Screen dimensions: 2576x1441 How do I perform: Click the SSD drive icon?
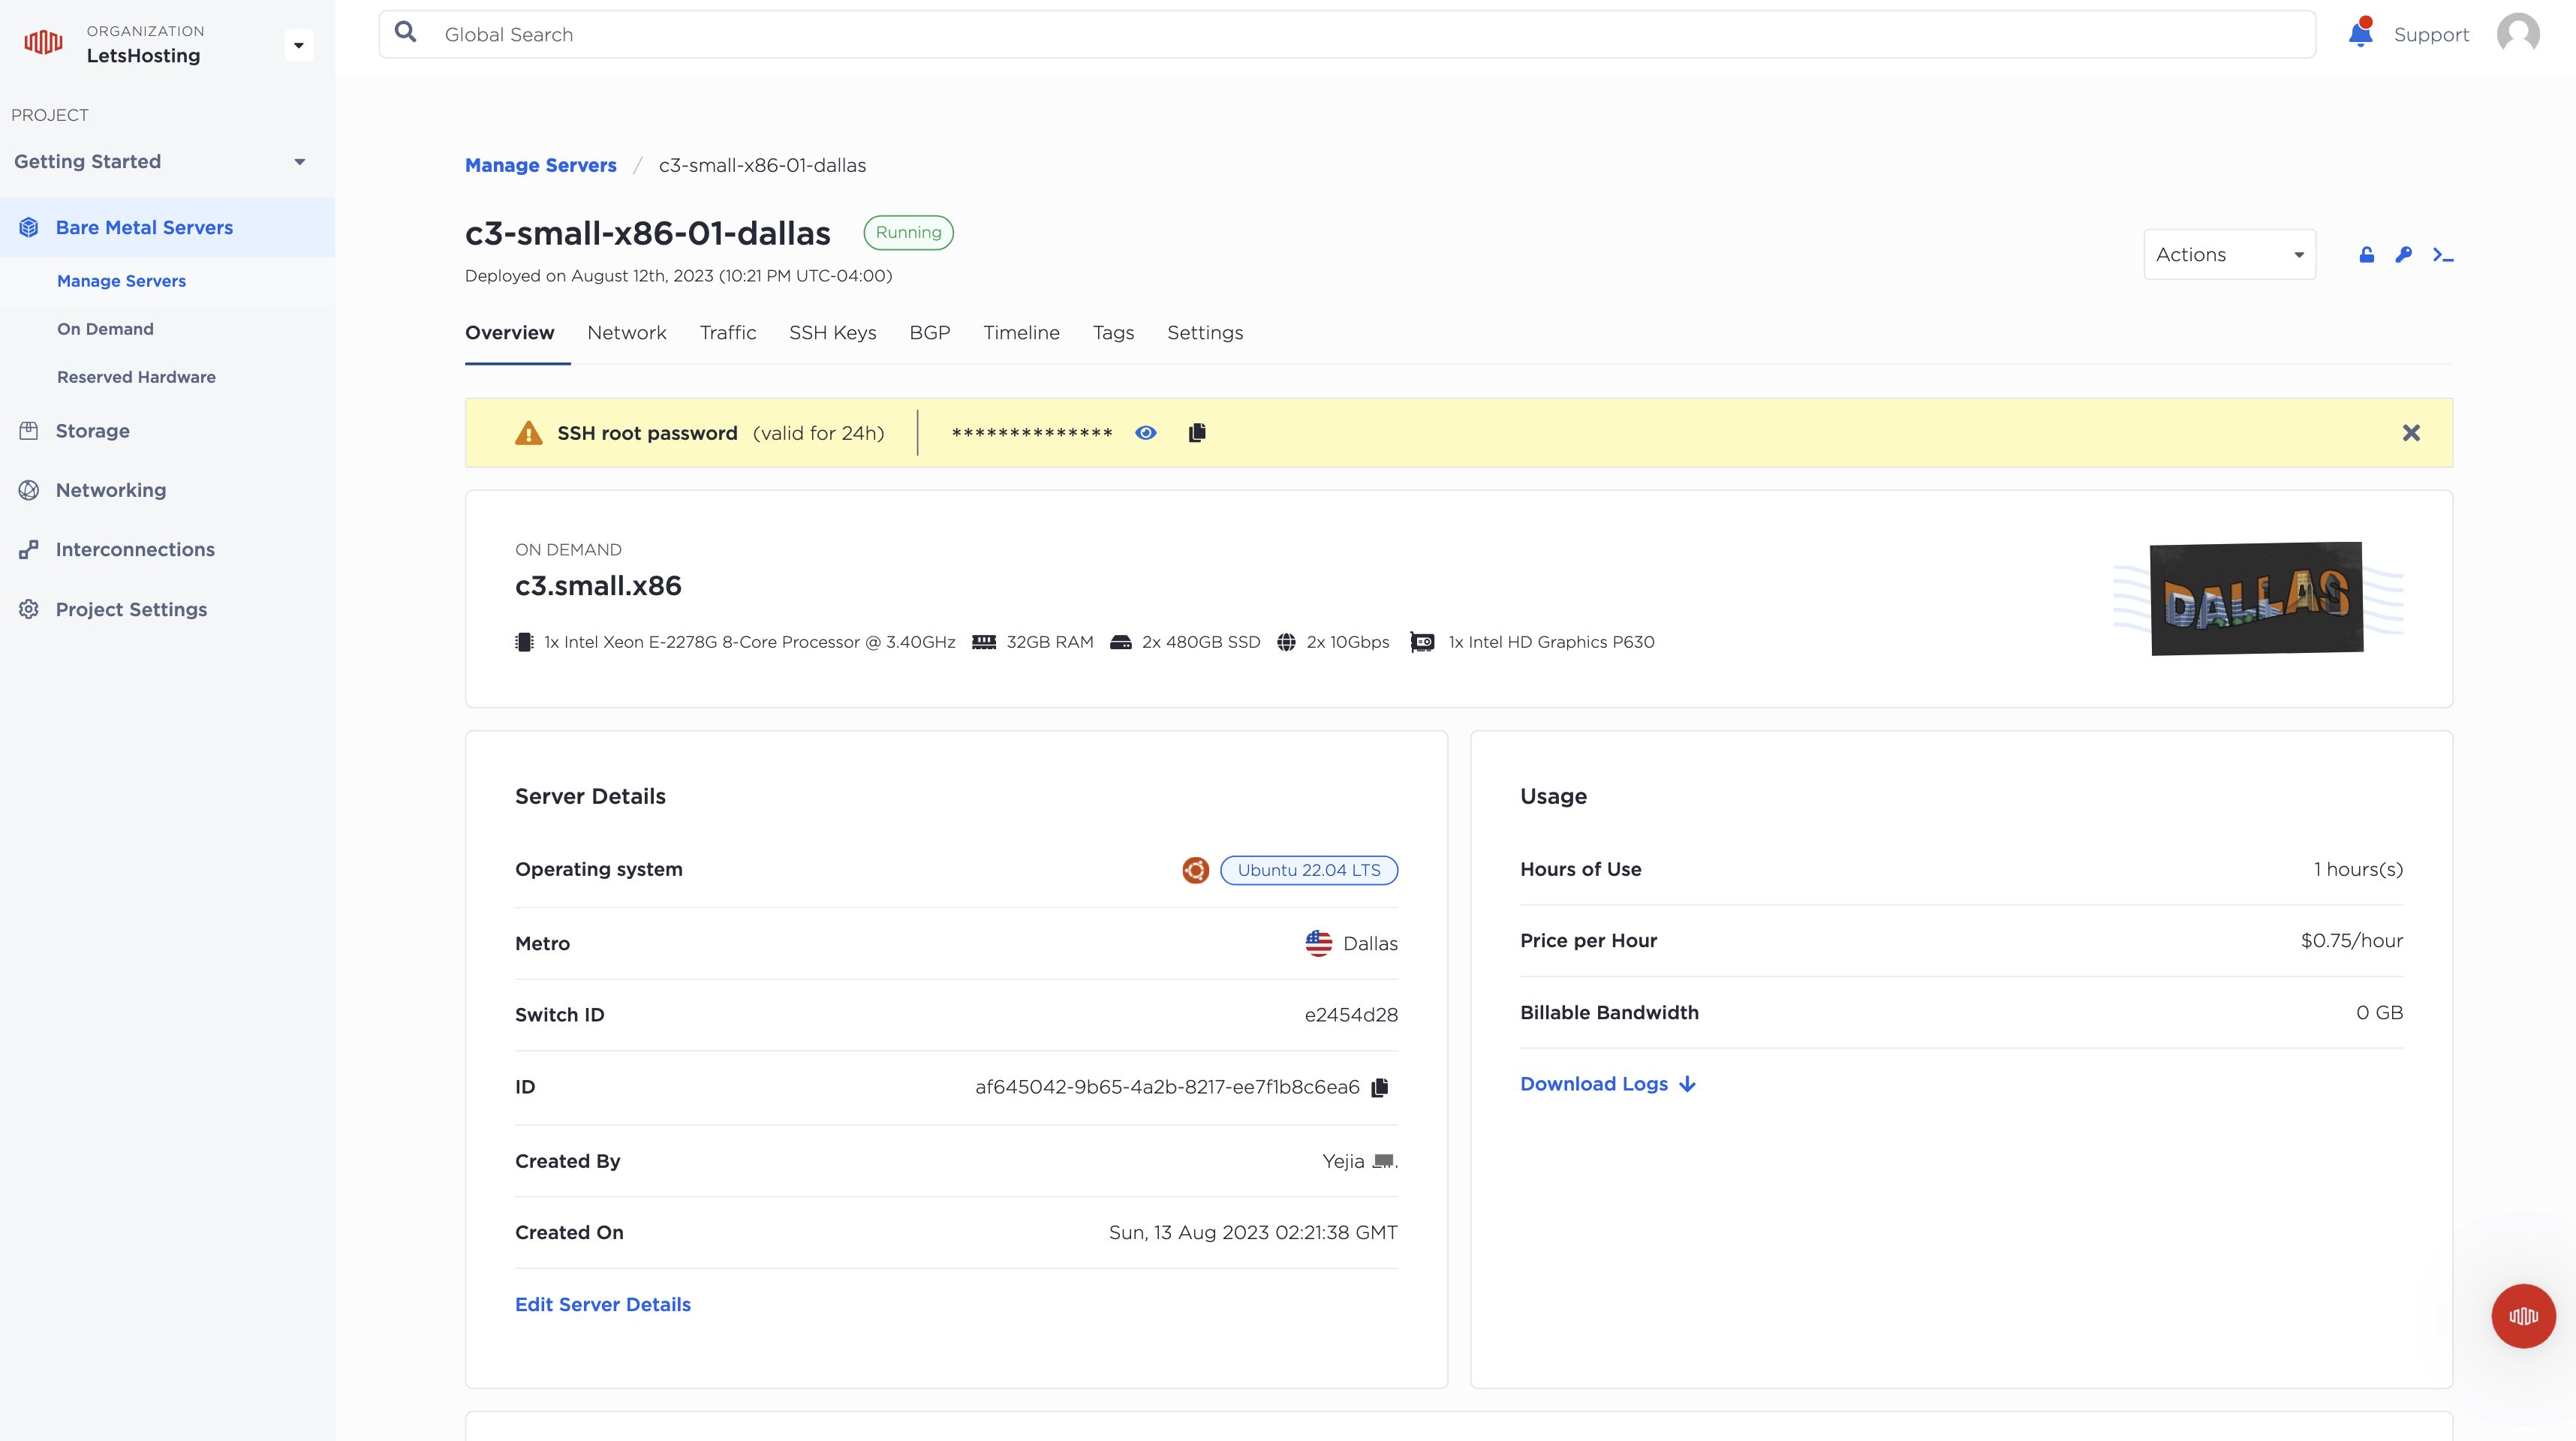coord(1121,642)
